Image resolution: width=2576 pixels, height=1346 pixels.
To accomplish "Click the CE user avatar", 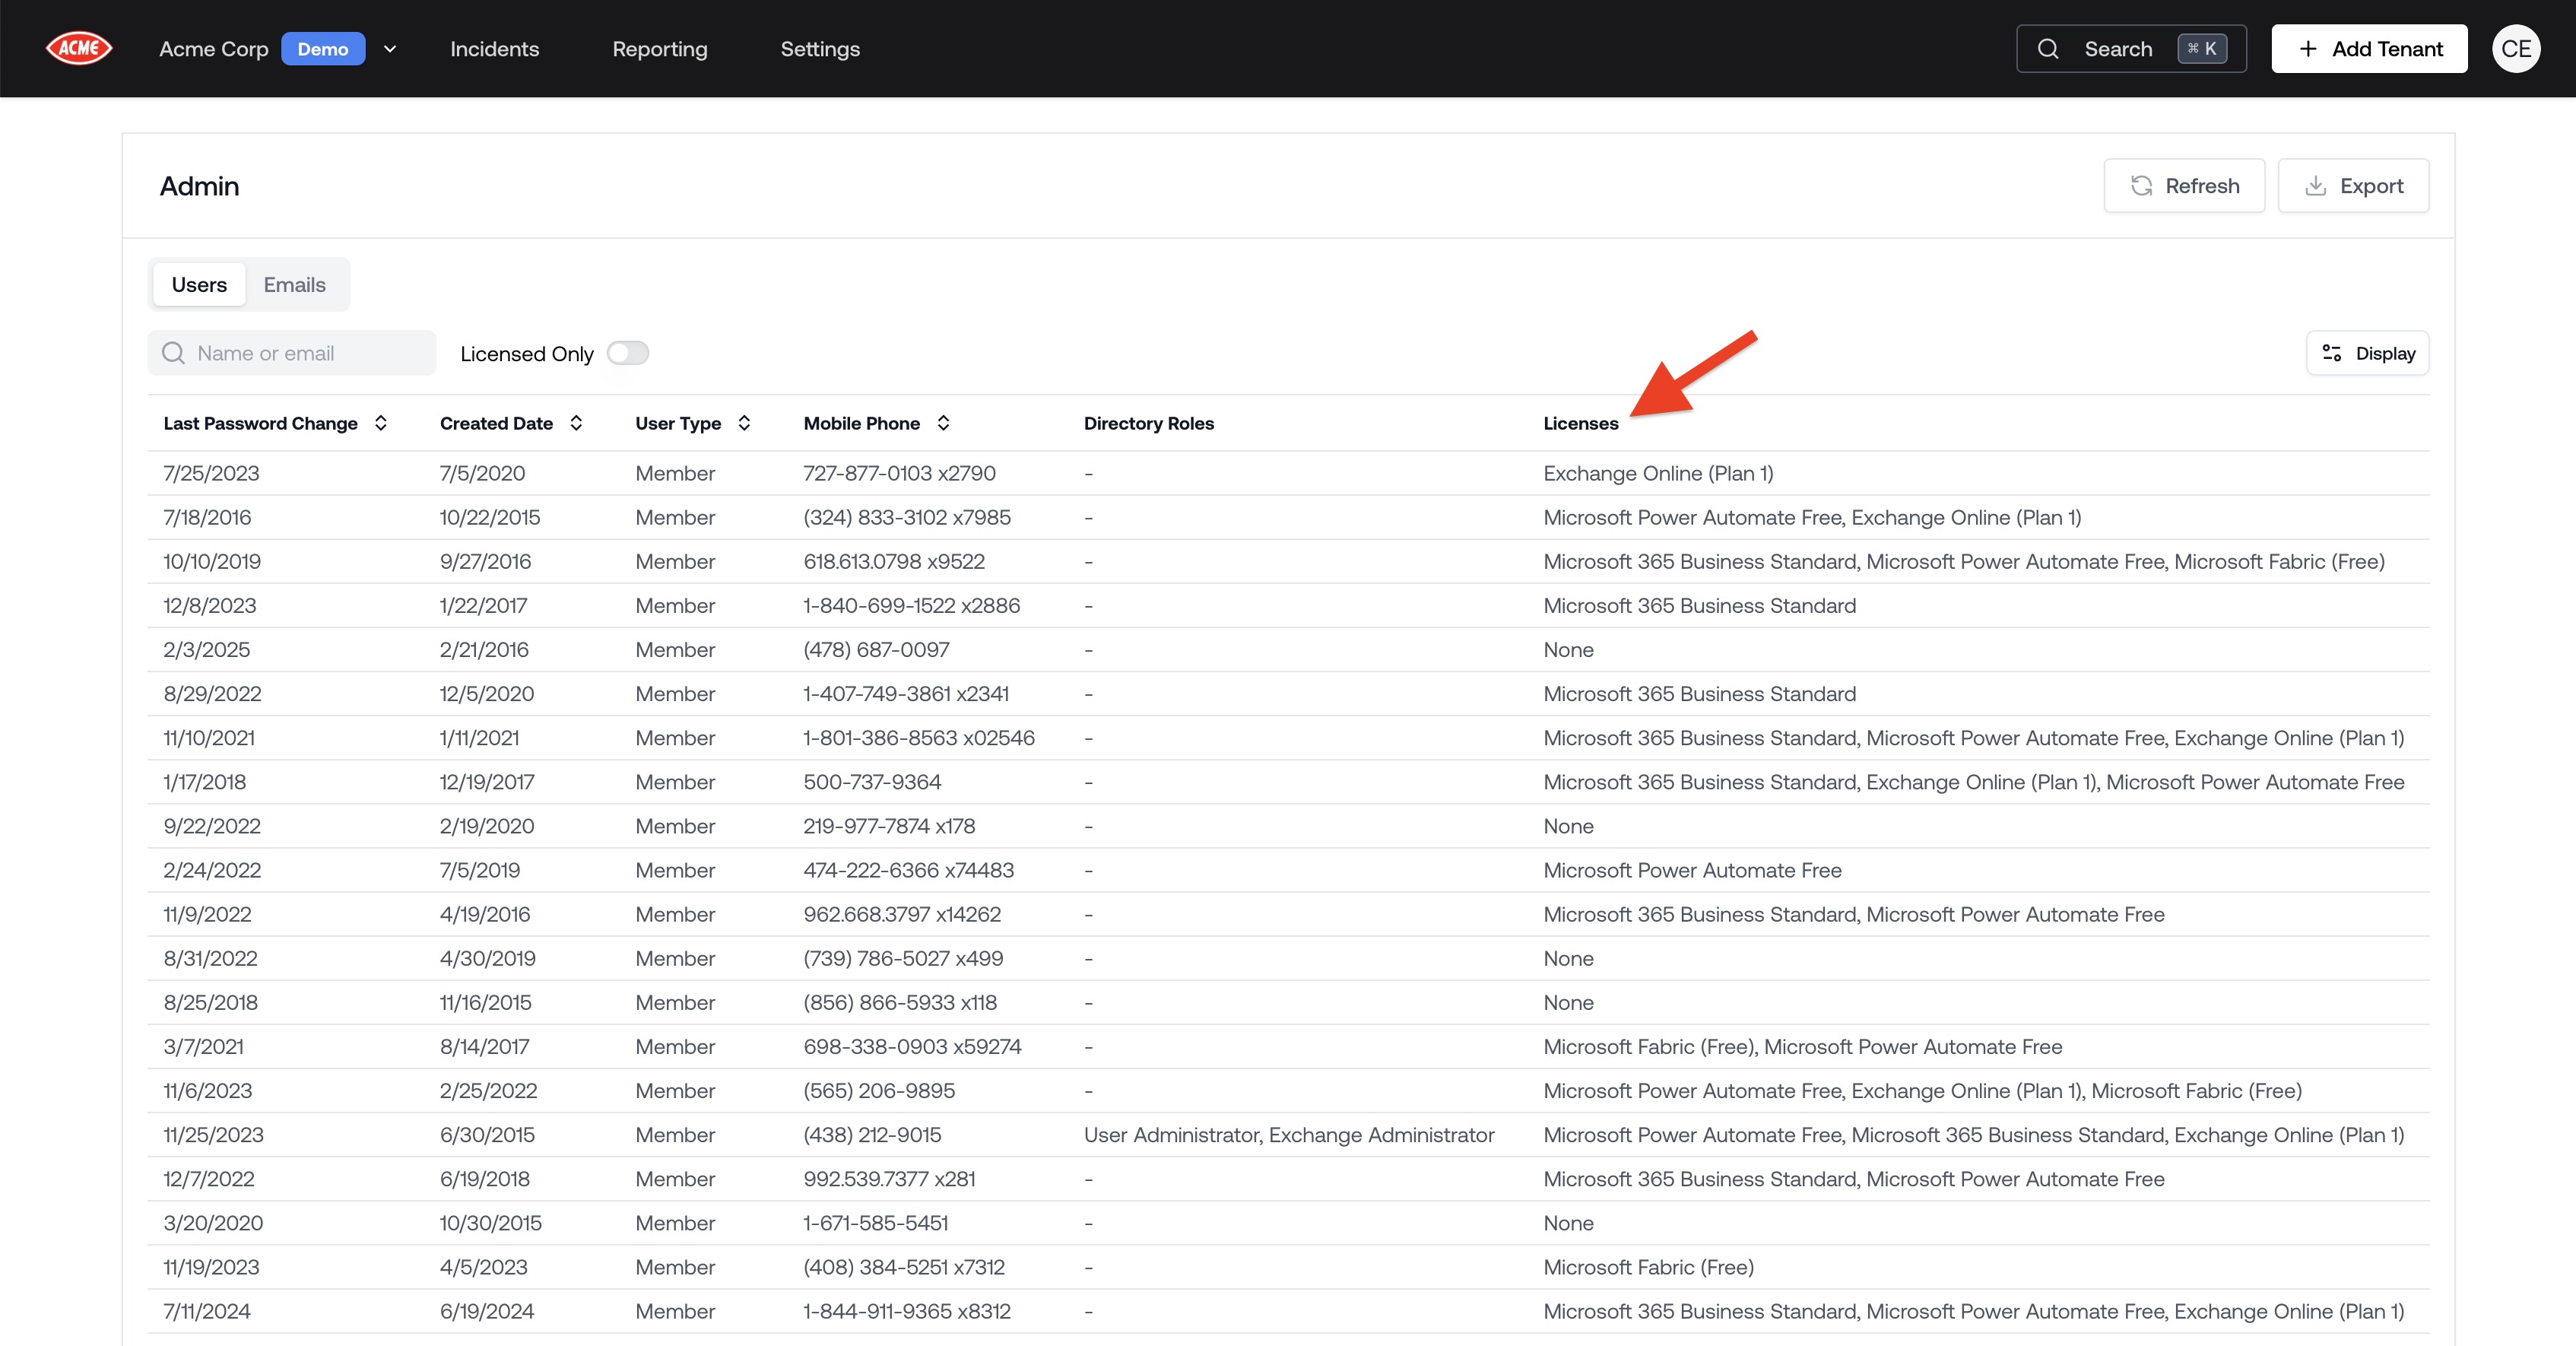I will [x=2516, y=49].
